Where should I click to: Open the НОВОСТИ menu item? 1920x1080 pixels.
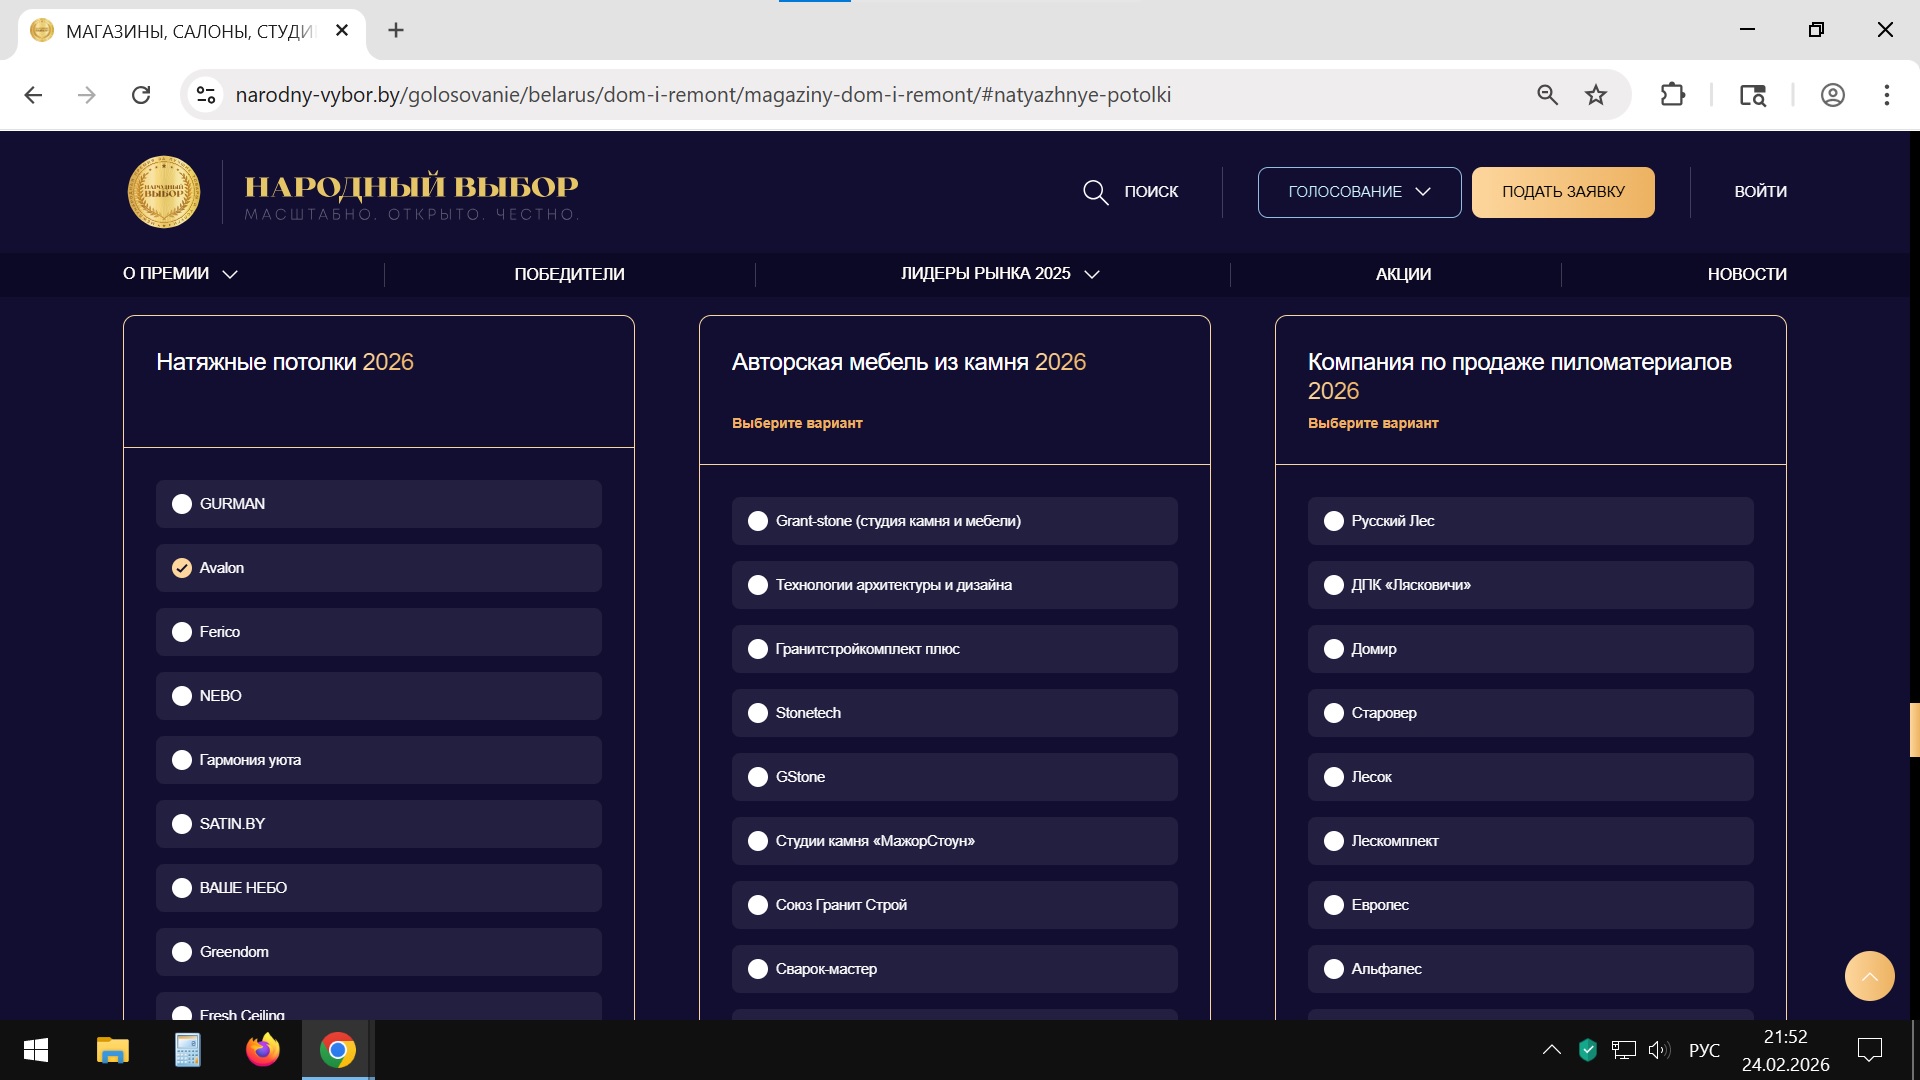[1746, 274]
